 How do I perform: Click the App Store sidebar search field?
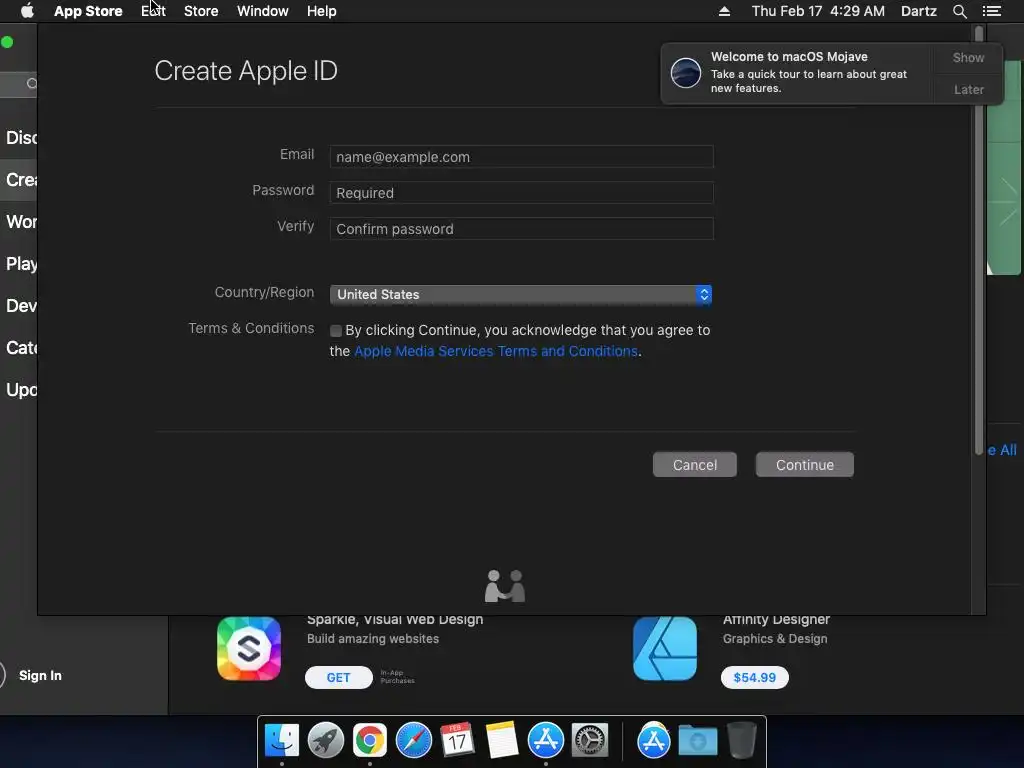point(18,84)
